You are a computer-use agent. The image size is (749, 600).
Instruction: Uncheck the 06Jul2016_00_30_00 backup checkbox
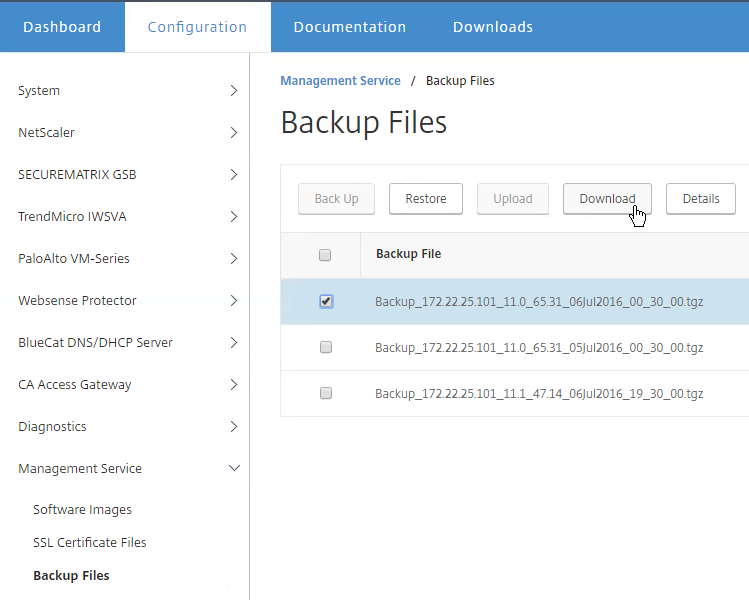coord(326,301)
